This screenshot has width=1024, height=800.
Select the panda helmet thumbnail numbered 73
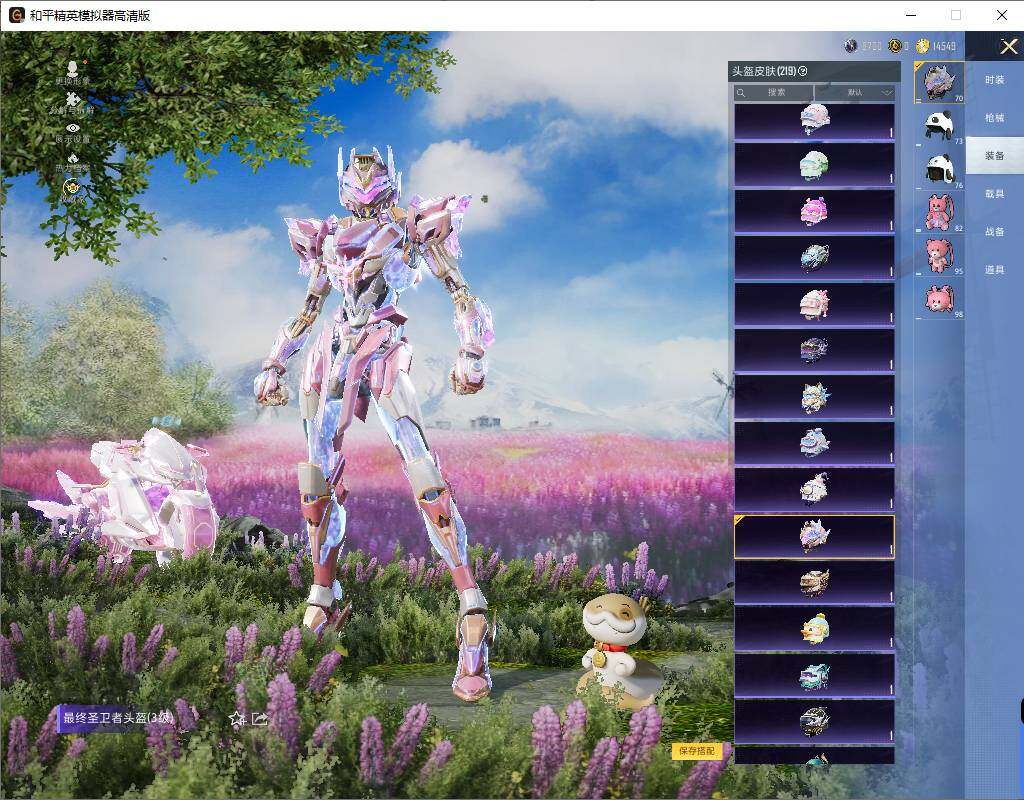(939, 126)
